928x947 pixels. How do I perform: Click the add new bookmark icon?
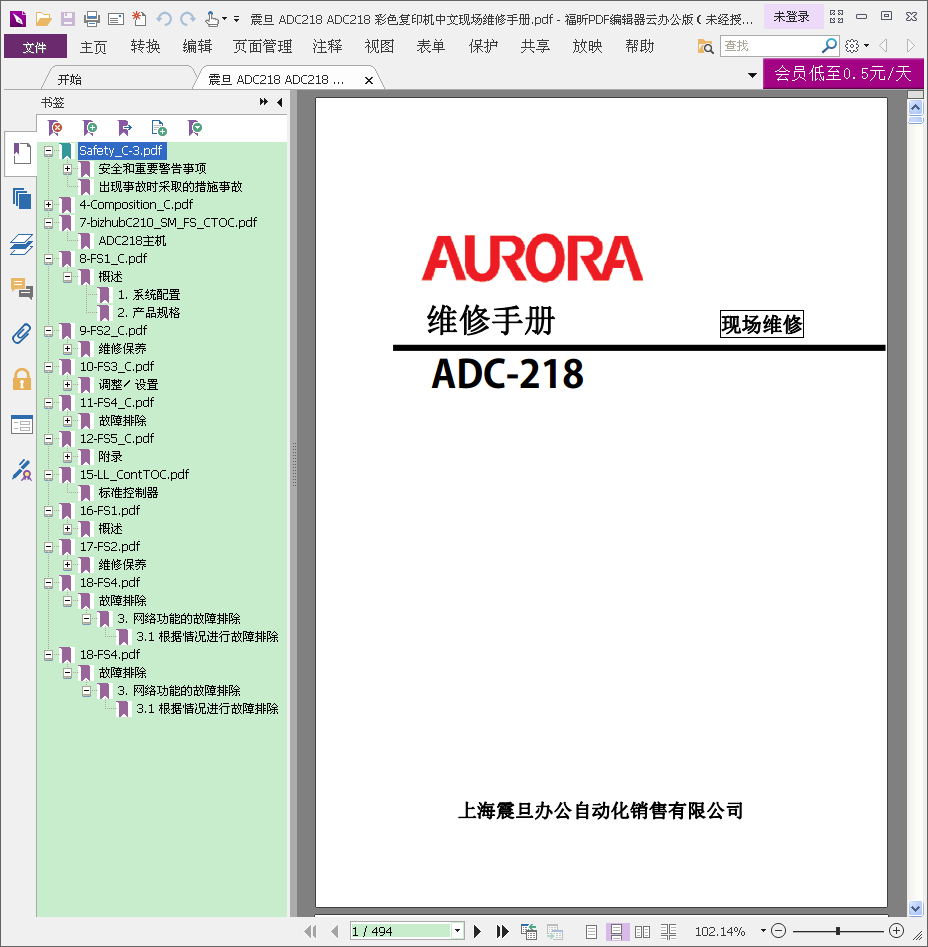pos(90,127)
